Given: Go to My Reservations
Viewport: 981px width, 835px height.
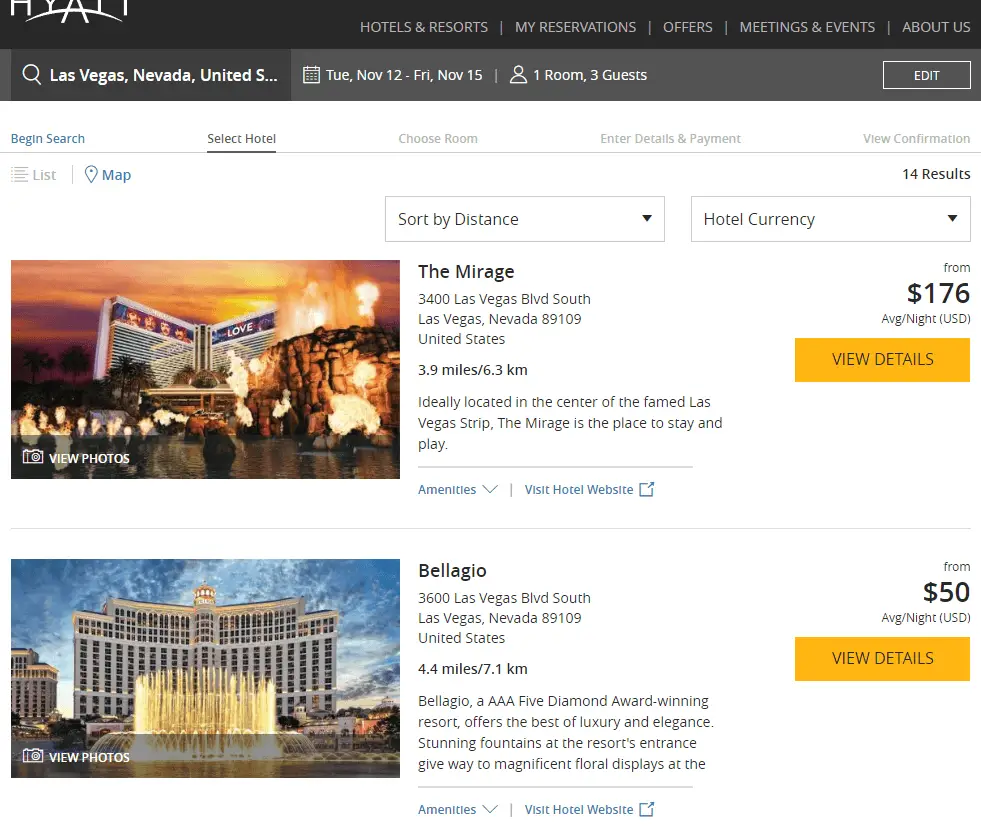Looking at the screenshot, I should [575, 27].
